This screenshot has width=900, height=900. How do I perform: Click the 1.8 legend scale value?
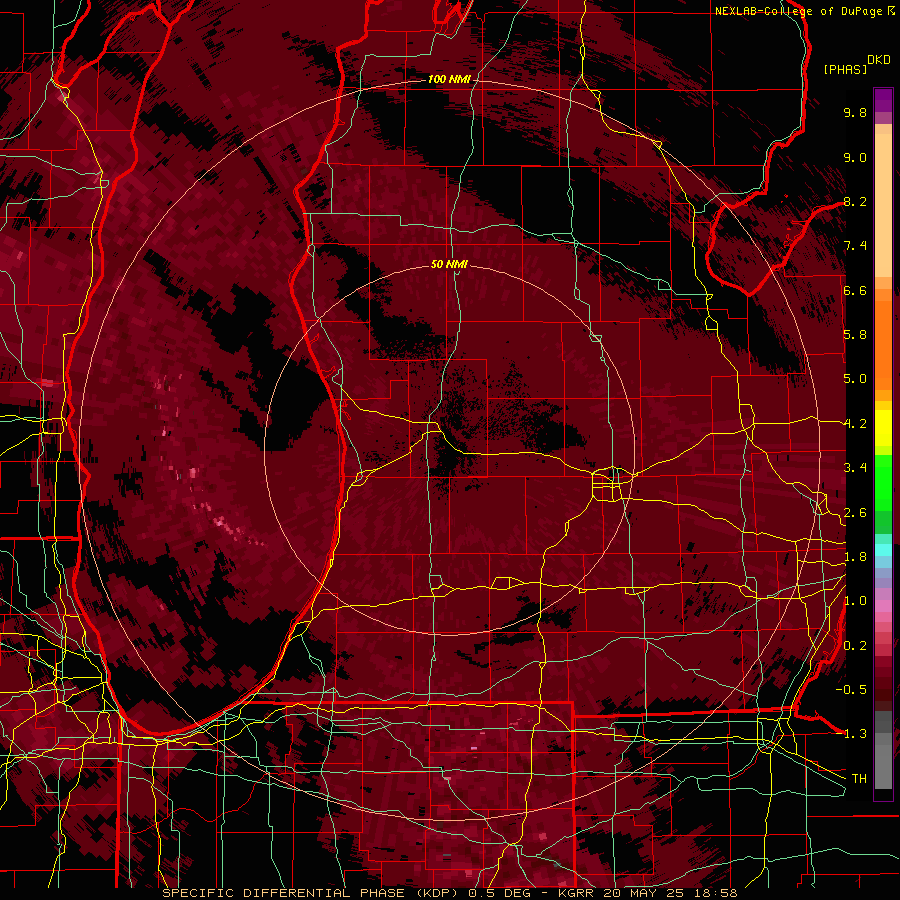tap(855, 557)
